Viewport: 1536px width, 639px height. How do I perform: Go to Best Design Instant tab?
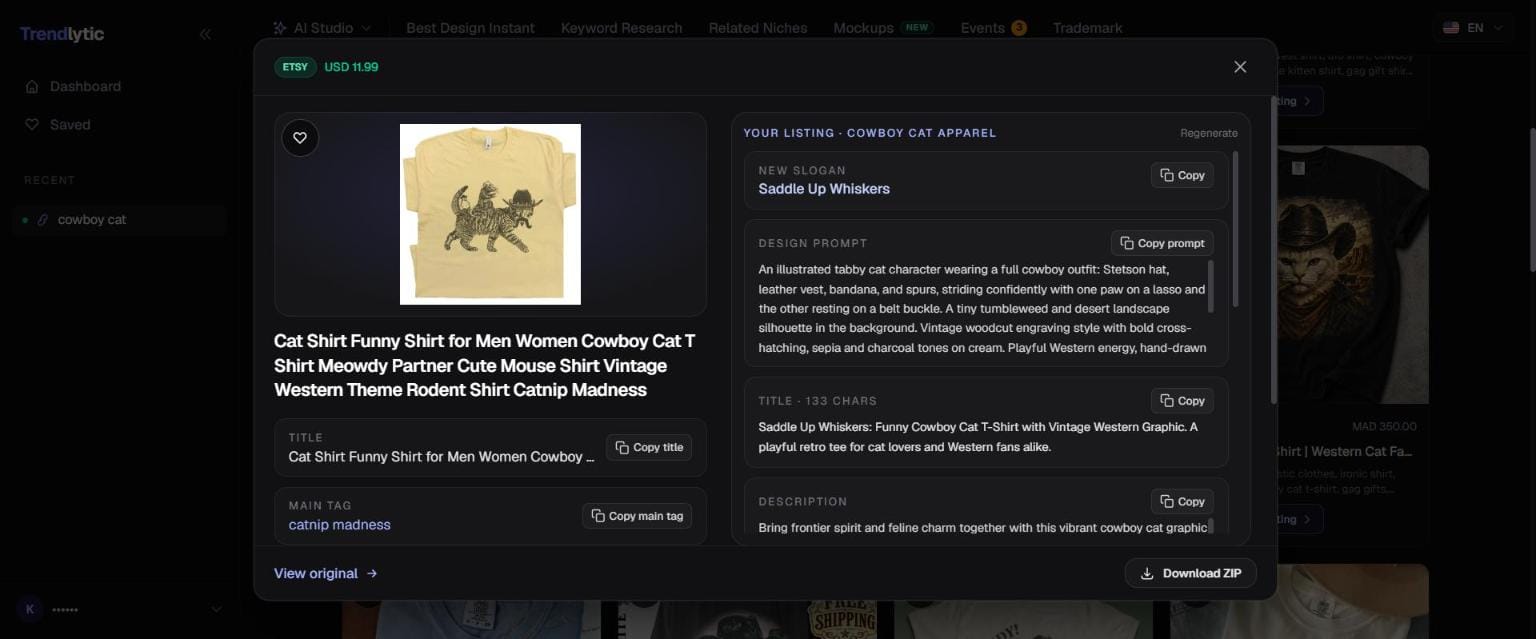[470, 28]
